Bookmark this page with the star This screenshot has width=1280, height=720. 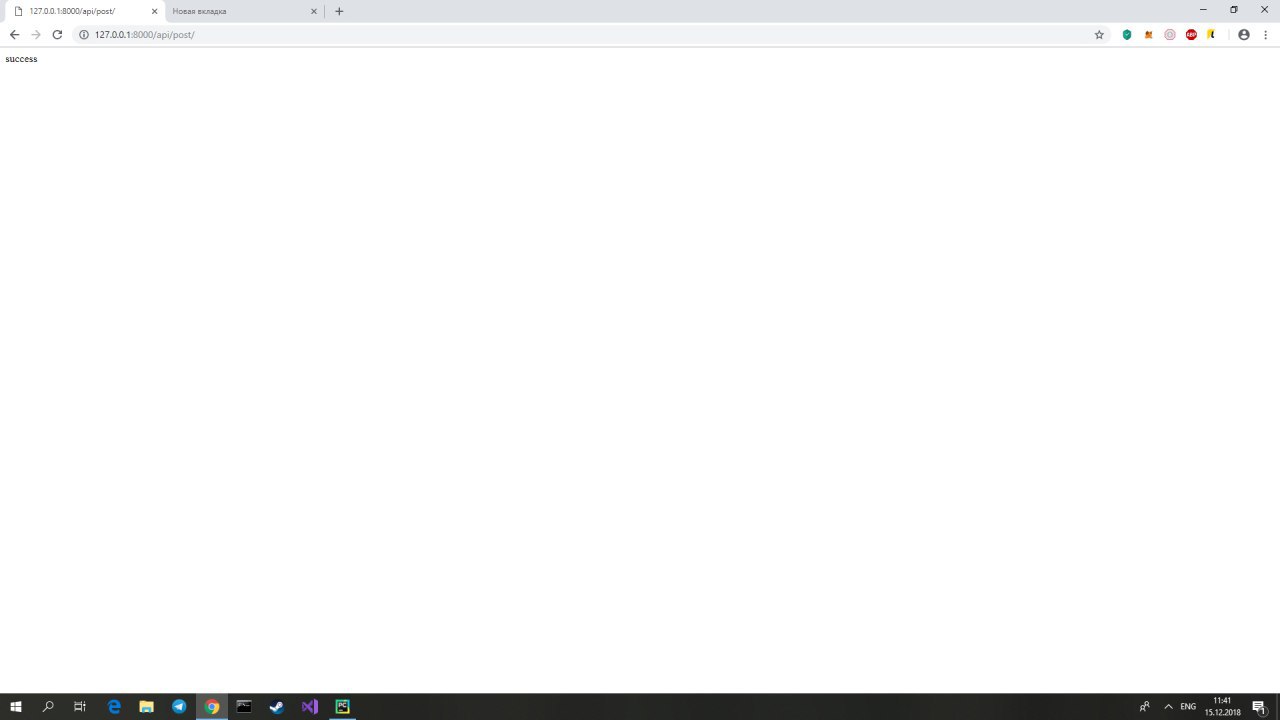tap(1099, 34)
